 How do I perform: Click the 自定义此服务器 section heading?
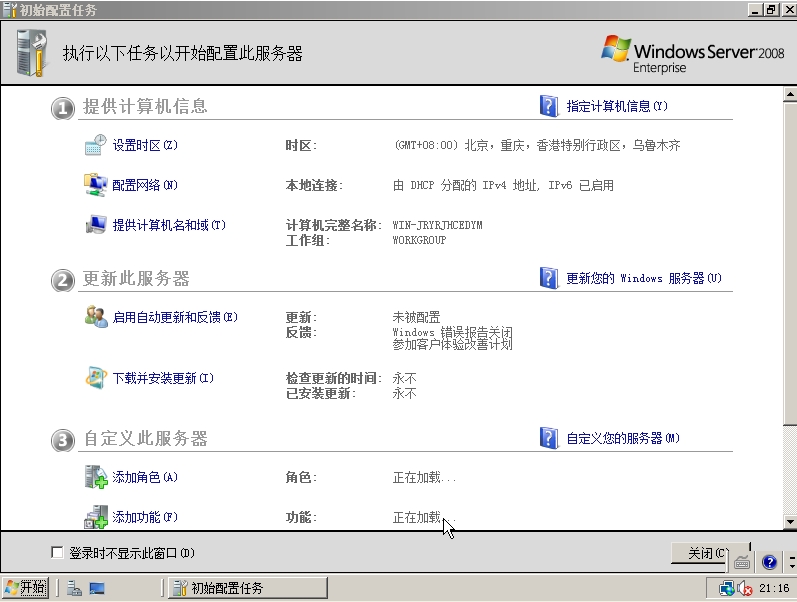pyautogui.click(x=145, y=438)
